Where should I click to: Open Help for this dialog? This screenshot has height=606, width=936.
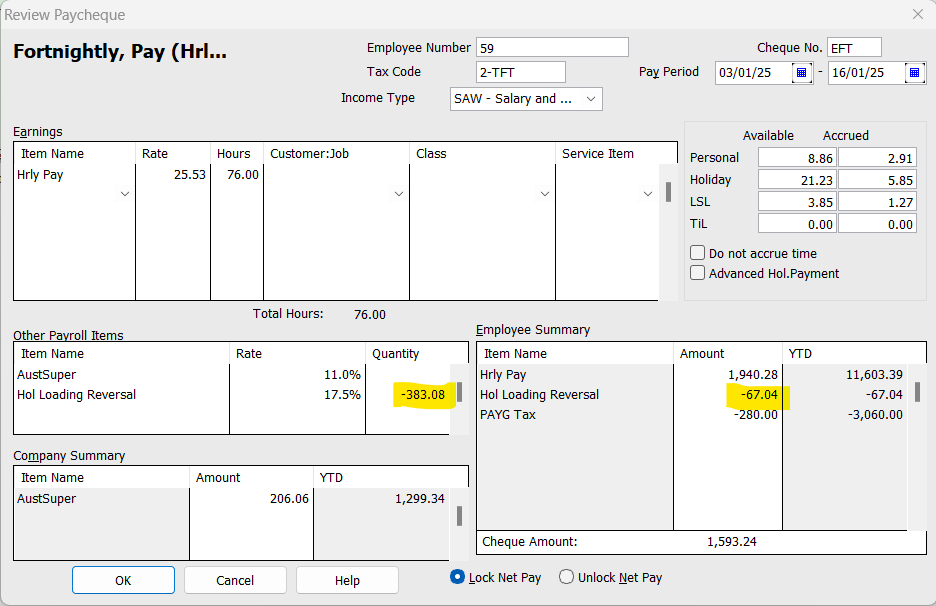pyautogui.click(x=347, y=580)
